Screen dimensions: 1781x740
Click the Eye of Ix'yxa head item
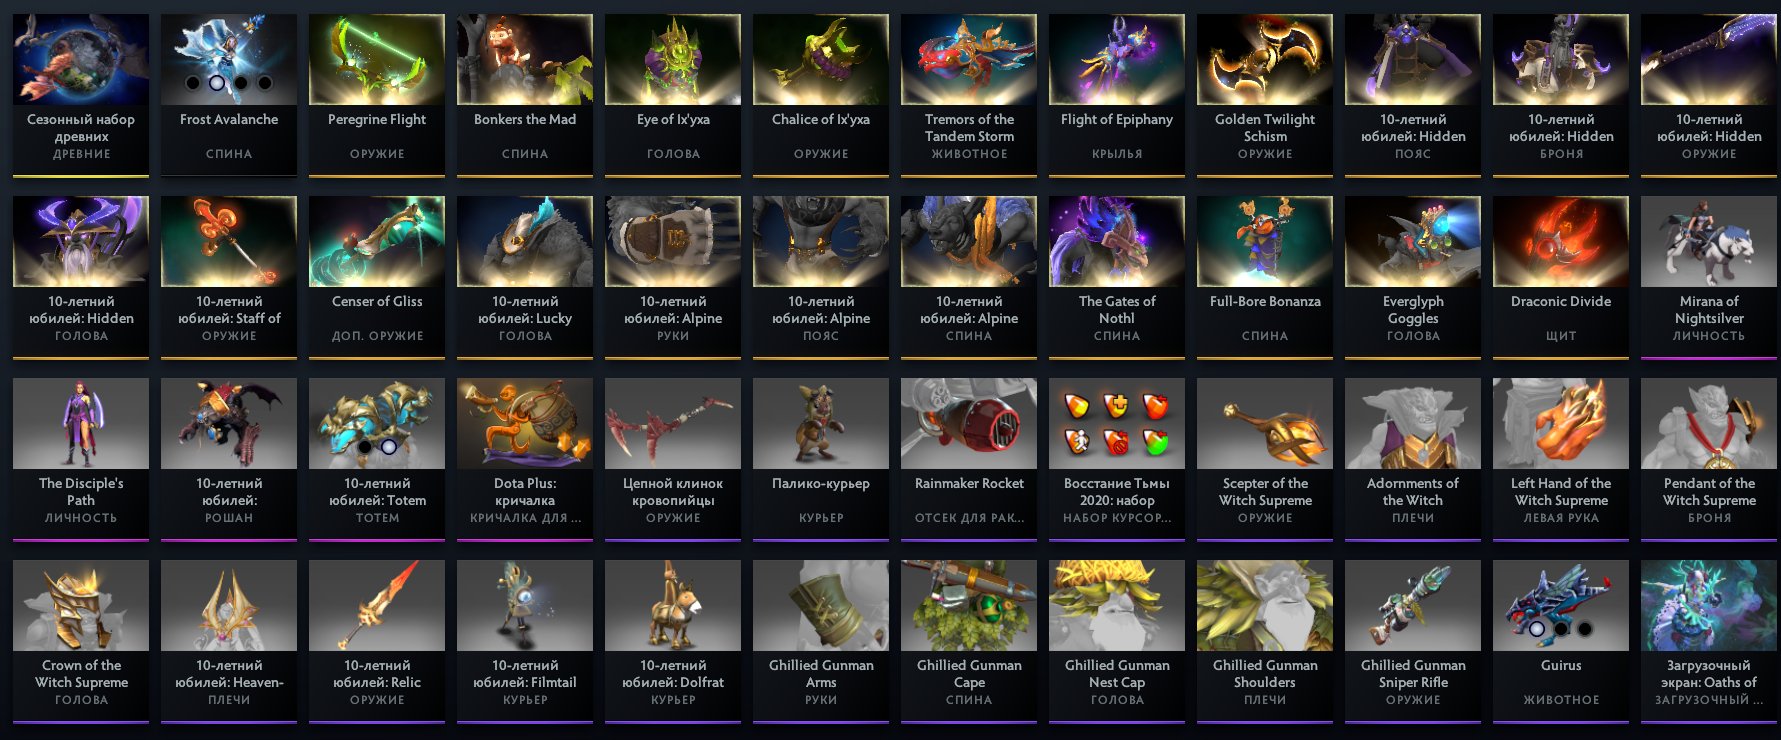point(673,95)
